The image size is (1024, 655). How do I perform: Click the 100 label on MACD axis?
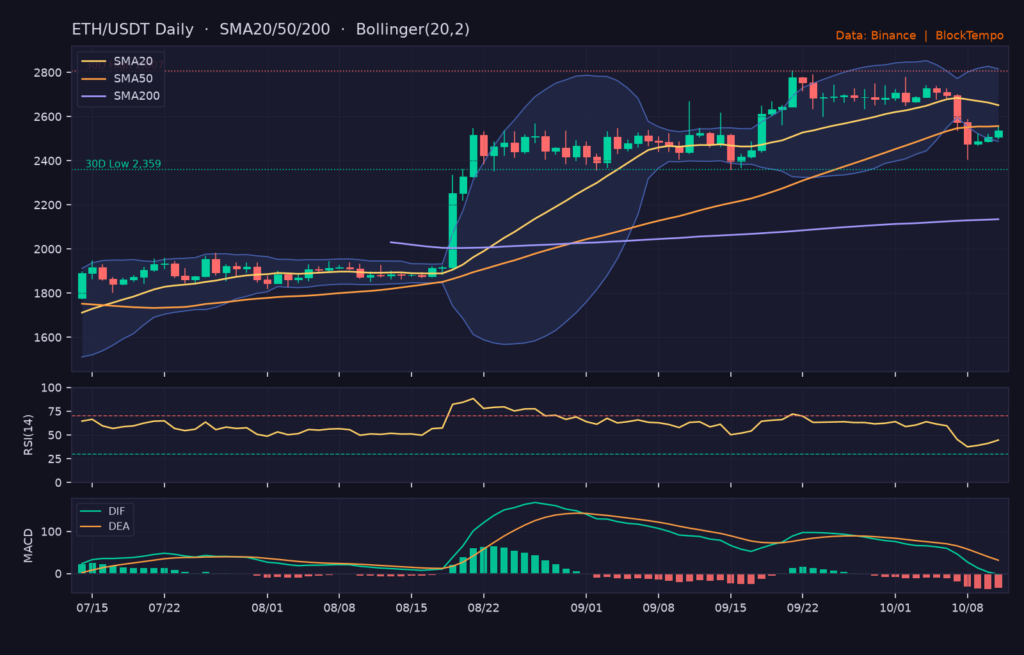52,532
